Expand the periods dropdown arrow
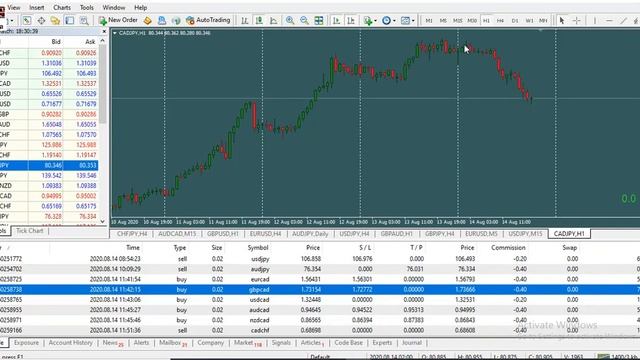Viewport: 640px width, 360px height. (x=394, y=21)
